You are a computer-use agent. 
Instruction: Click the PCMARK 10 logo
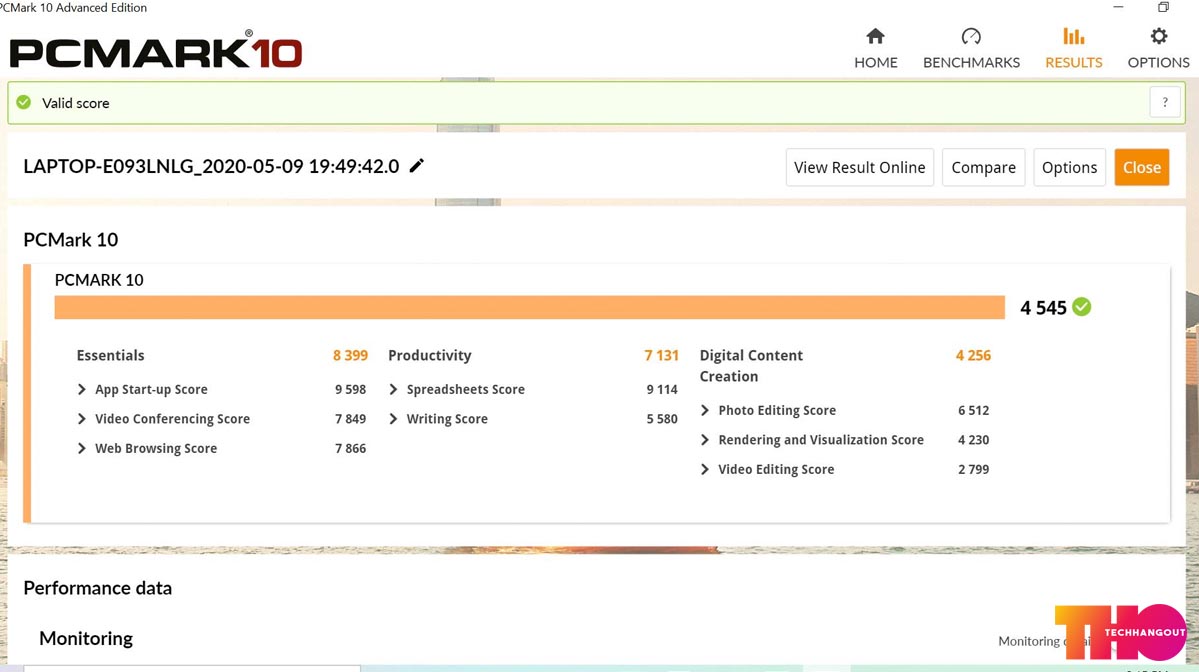(156, 50)
